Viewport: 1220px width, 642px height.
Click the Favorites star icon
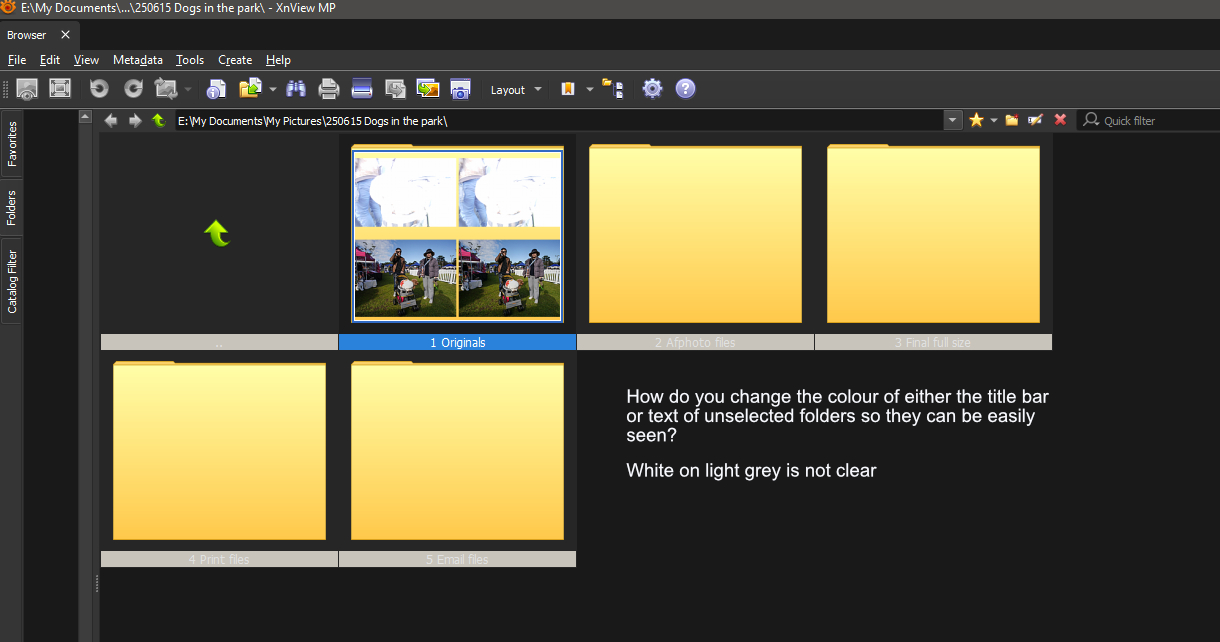(x=977, y=120)
